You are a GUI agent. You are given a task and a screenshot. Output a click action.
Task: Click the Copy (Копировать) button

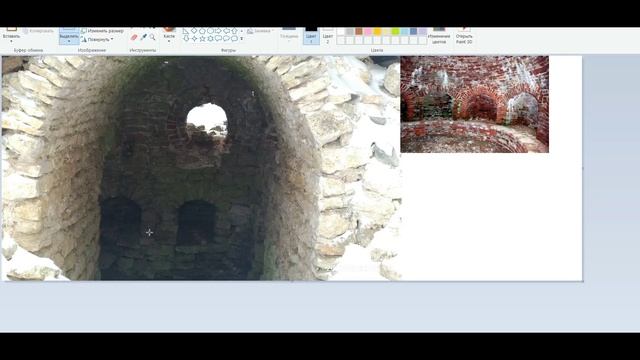click(x=38, y=31)
